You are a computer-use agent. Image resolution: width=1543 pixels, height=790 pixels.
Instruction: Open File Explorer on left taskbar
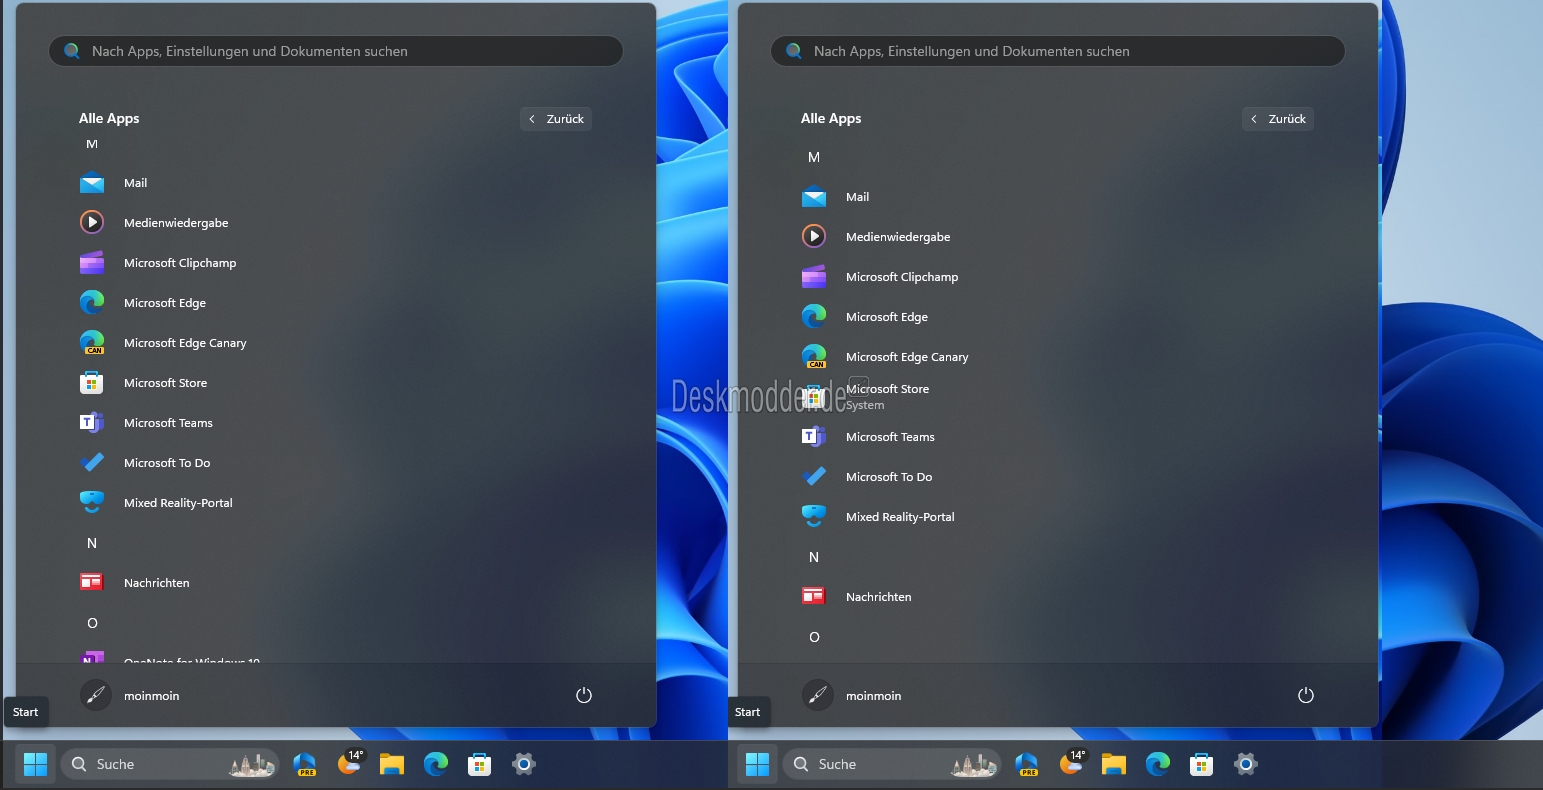tap(391, 764)
